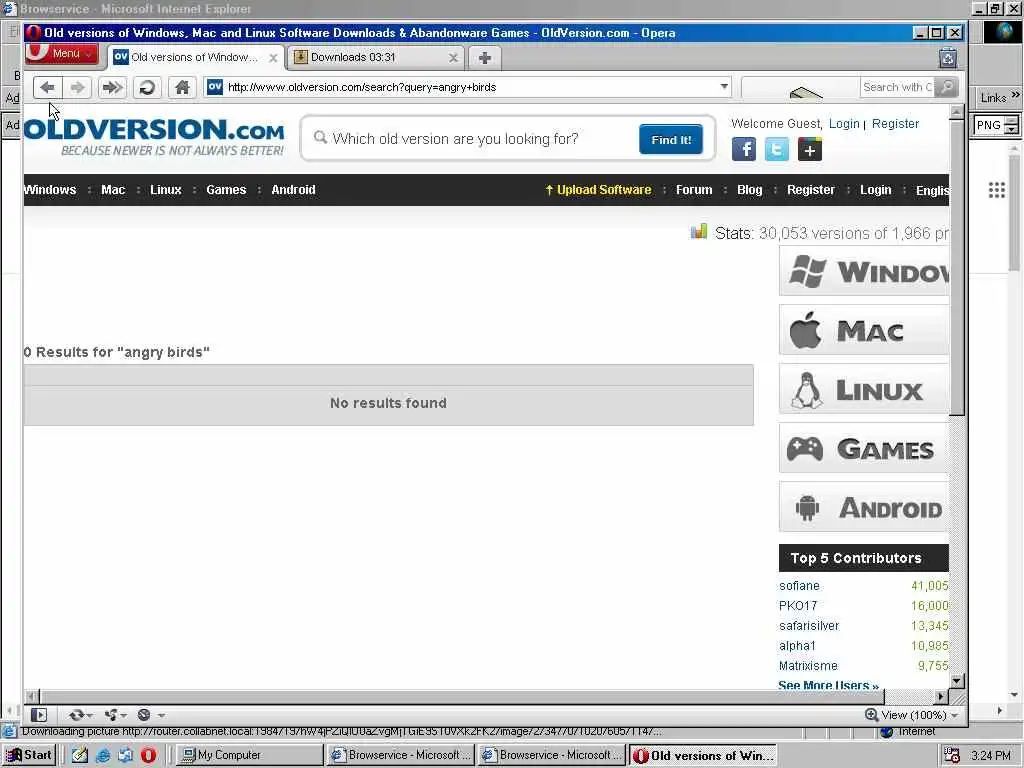1024x768 pixels.
Task: Click the site search box placeholder text
Action: 455,138
